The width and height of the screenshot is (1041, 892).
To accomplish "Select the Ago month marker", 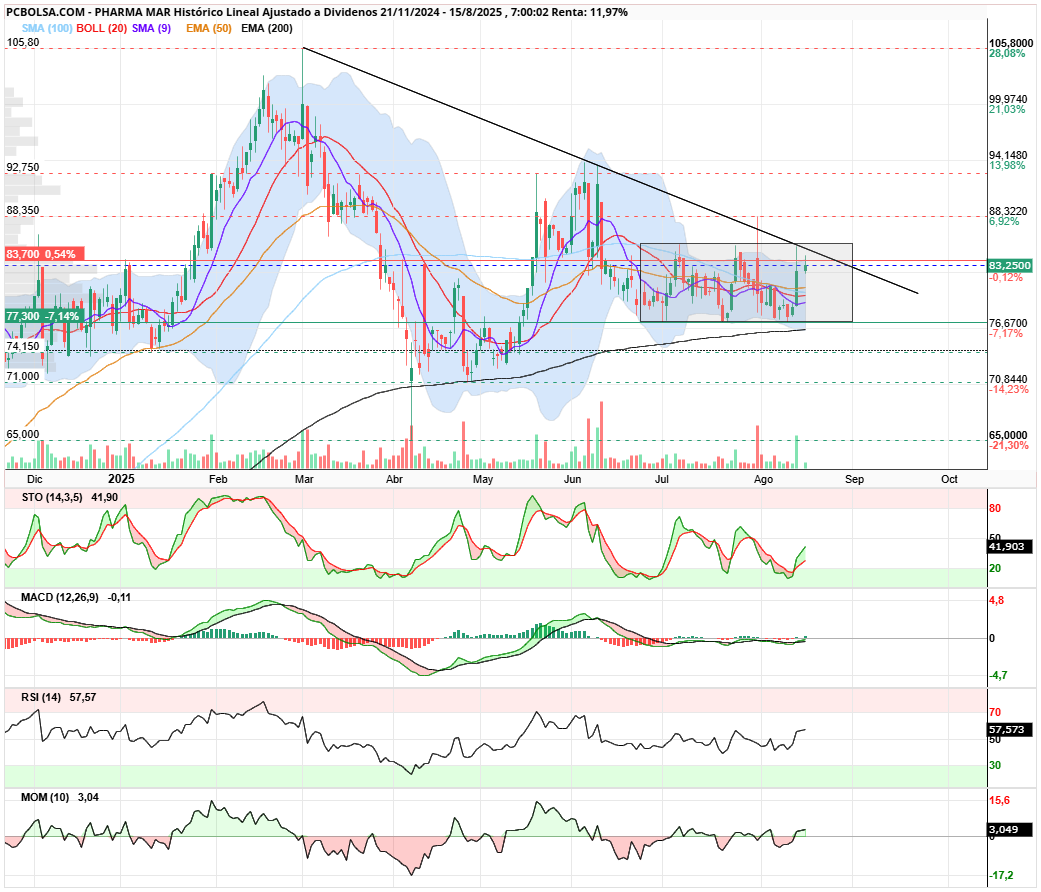I will pyautogui.click(x=763, y=479).
